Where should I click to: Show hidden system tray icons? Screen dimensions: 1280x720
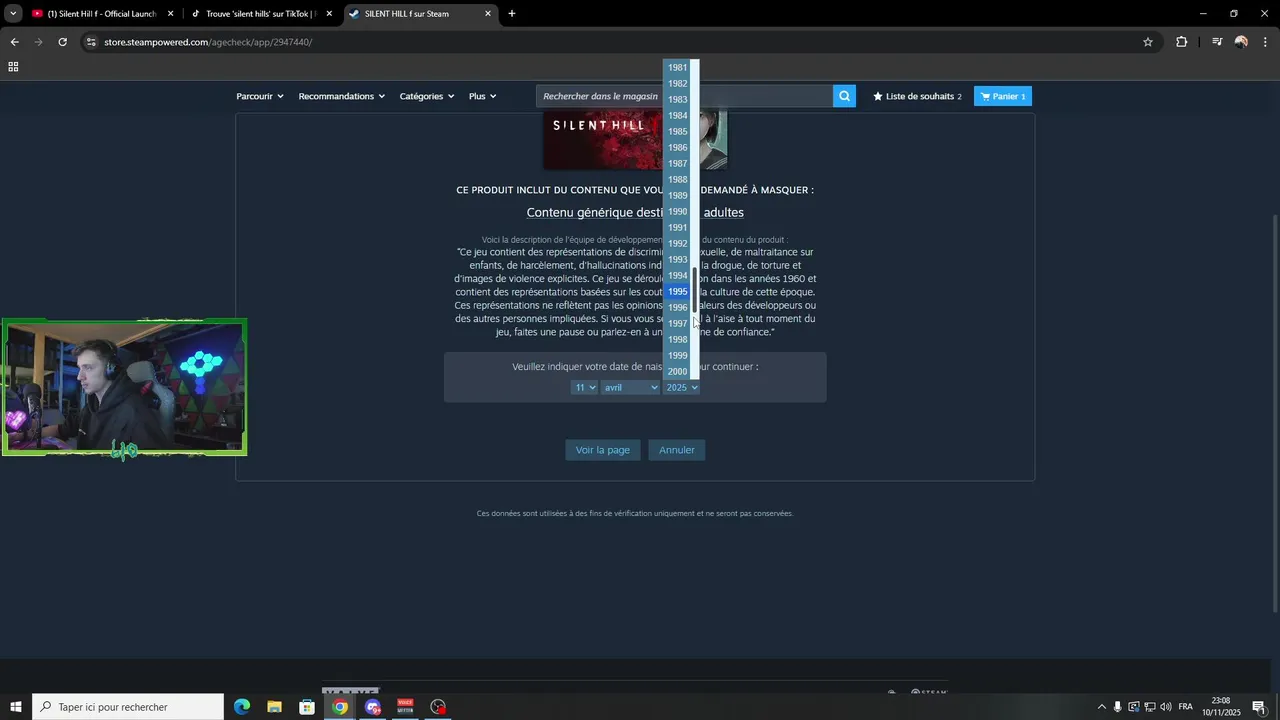(1102, 707)
